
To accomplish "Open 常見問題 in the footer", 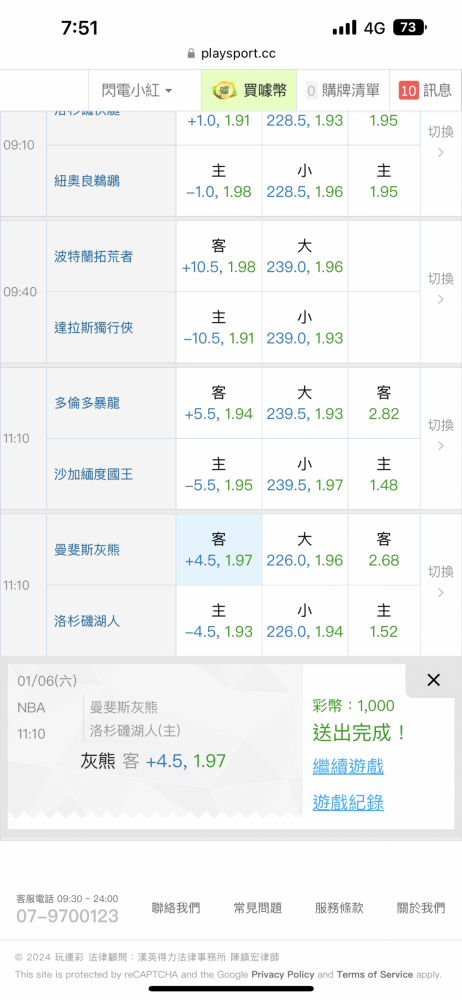I will coord(258,908).
